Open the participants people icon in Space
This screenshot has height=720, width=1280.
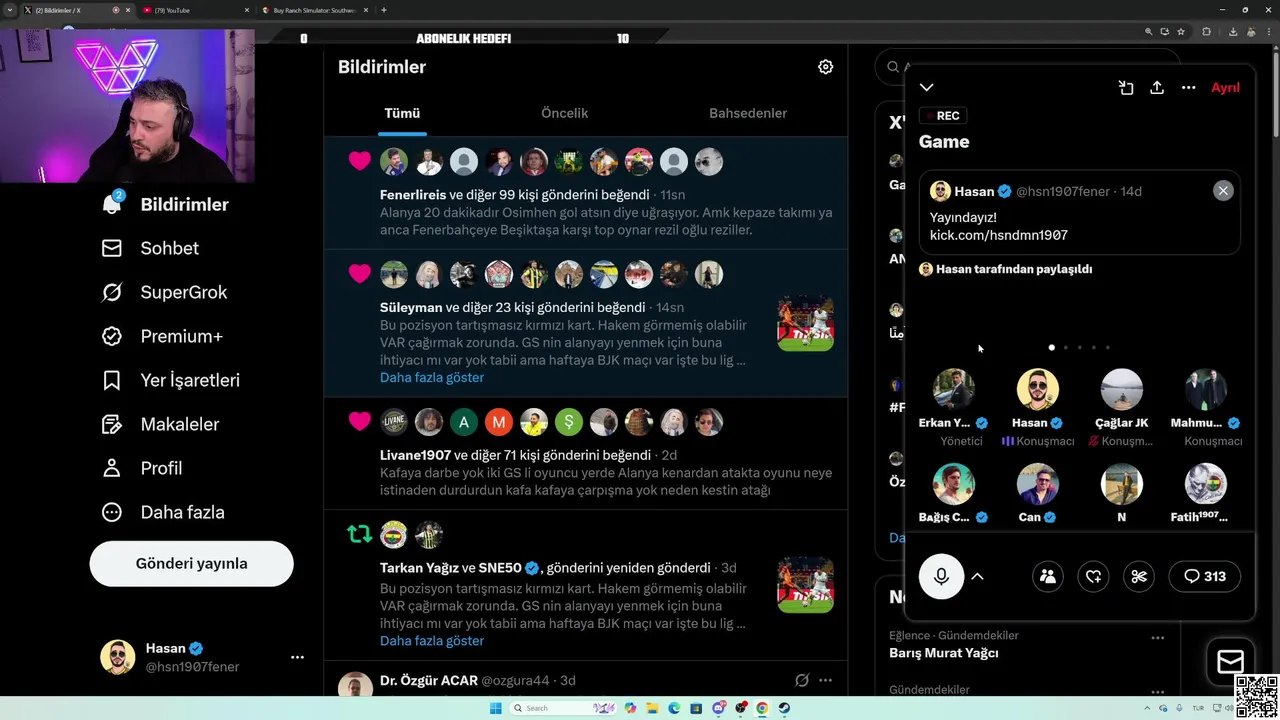(x=1048, y=576)
